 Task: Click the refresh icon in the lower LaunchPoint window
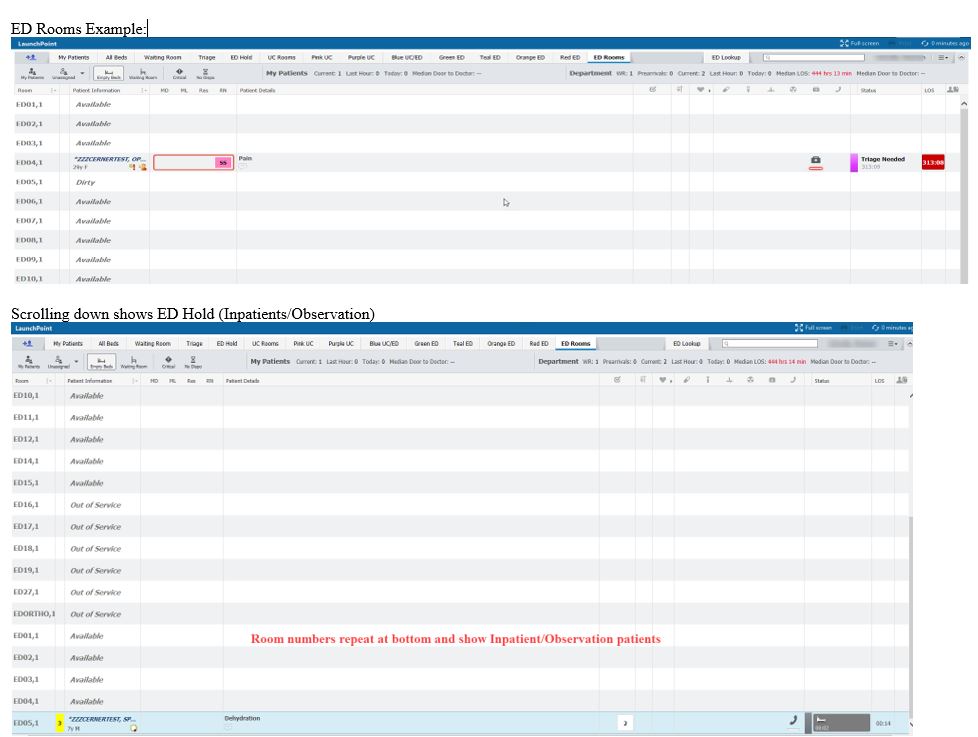pos(875,328)
